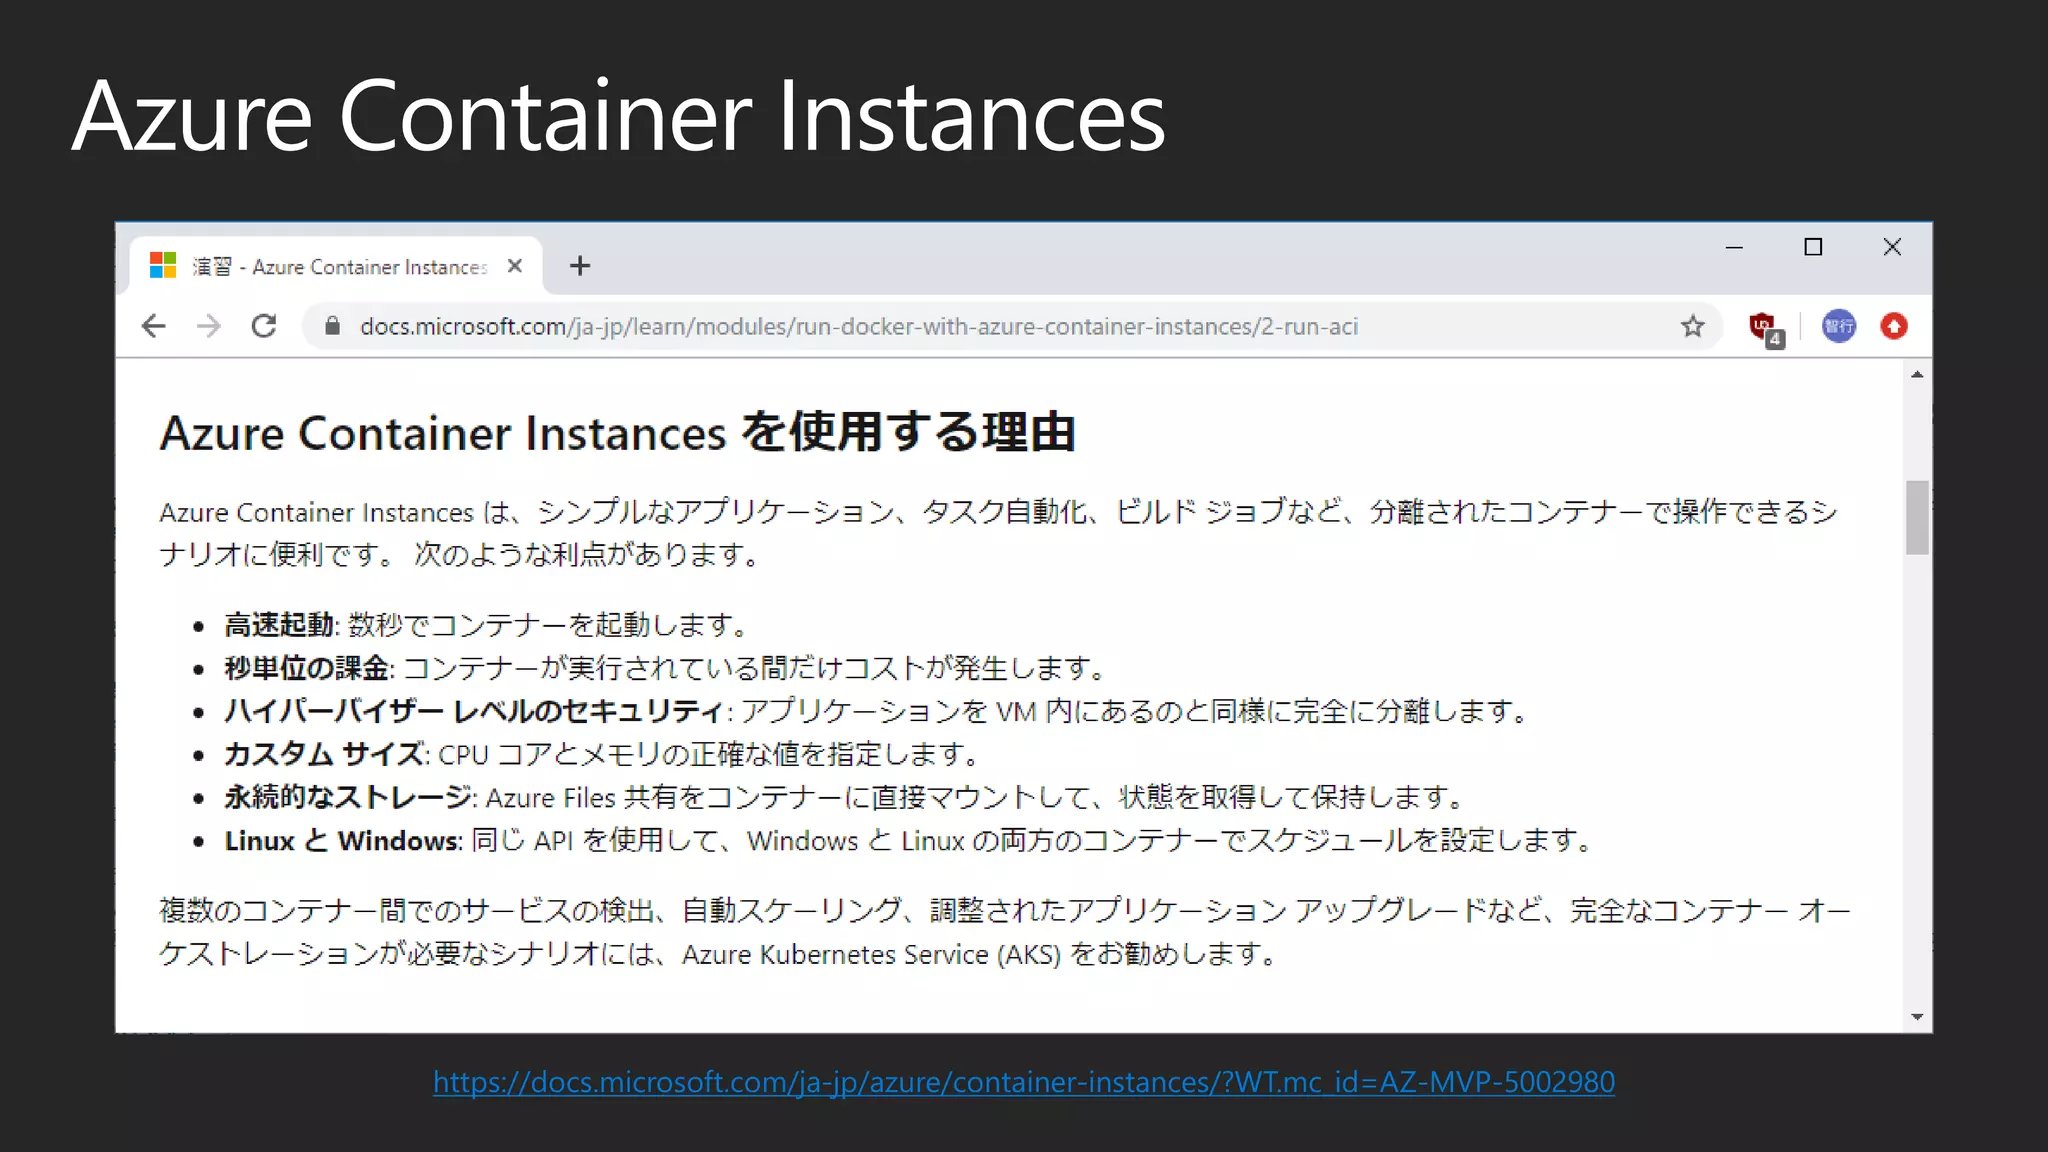This screenshot has width=2048, height=1152.
Task: Click the page scrollbar up arrow
Action: pos(1916,375)
